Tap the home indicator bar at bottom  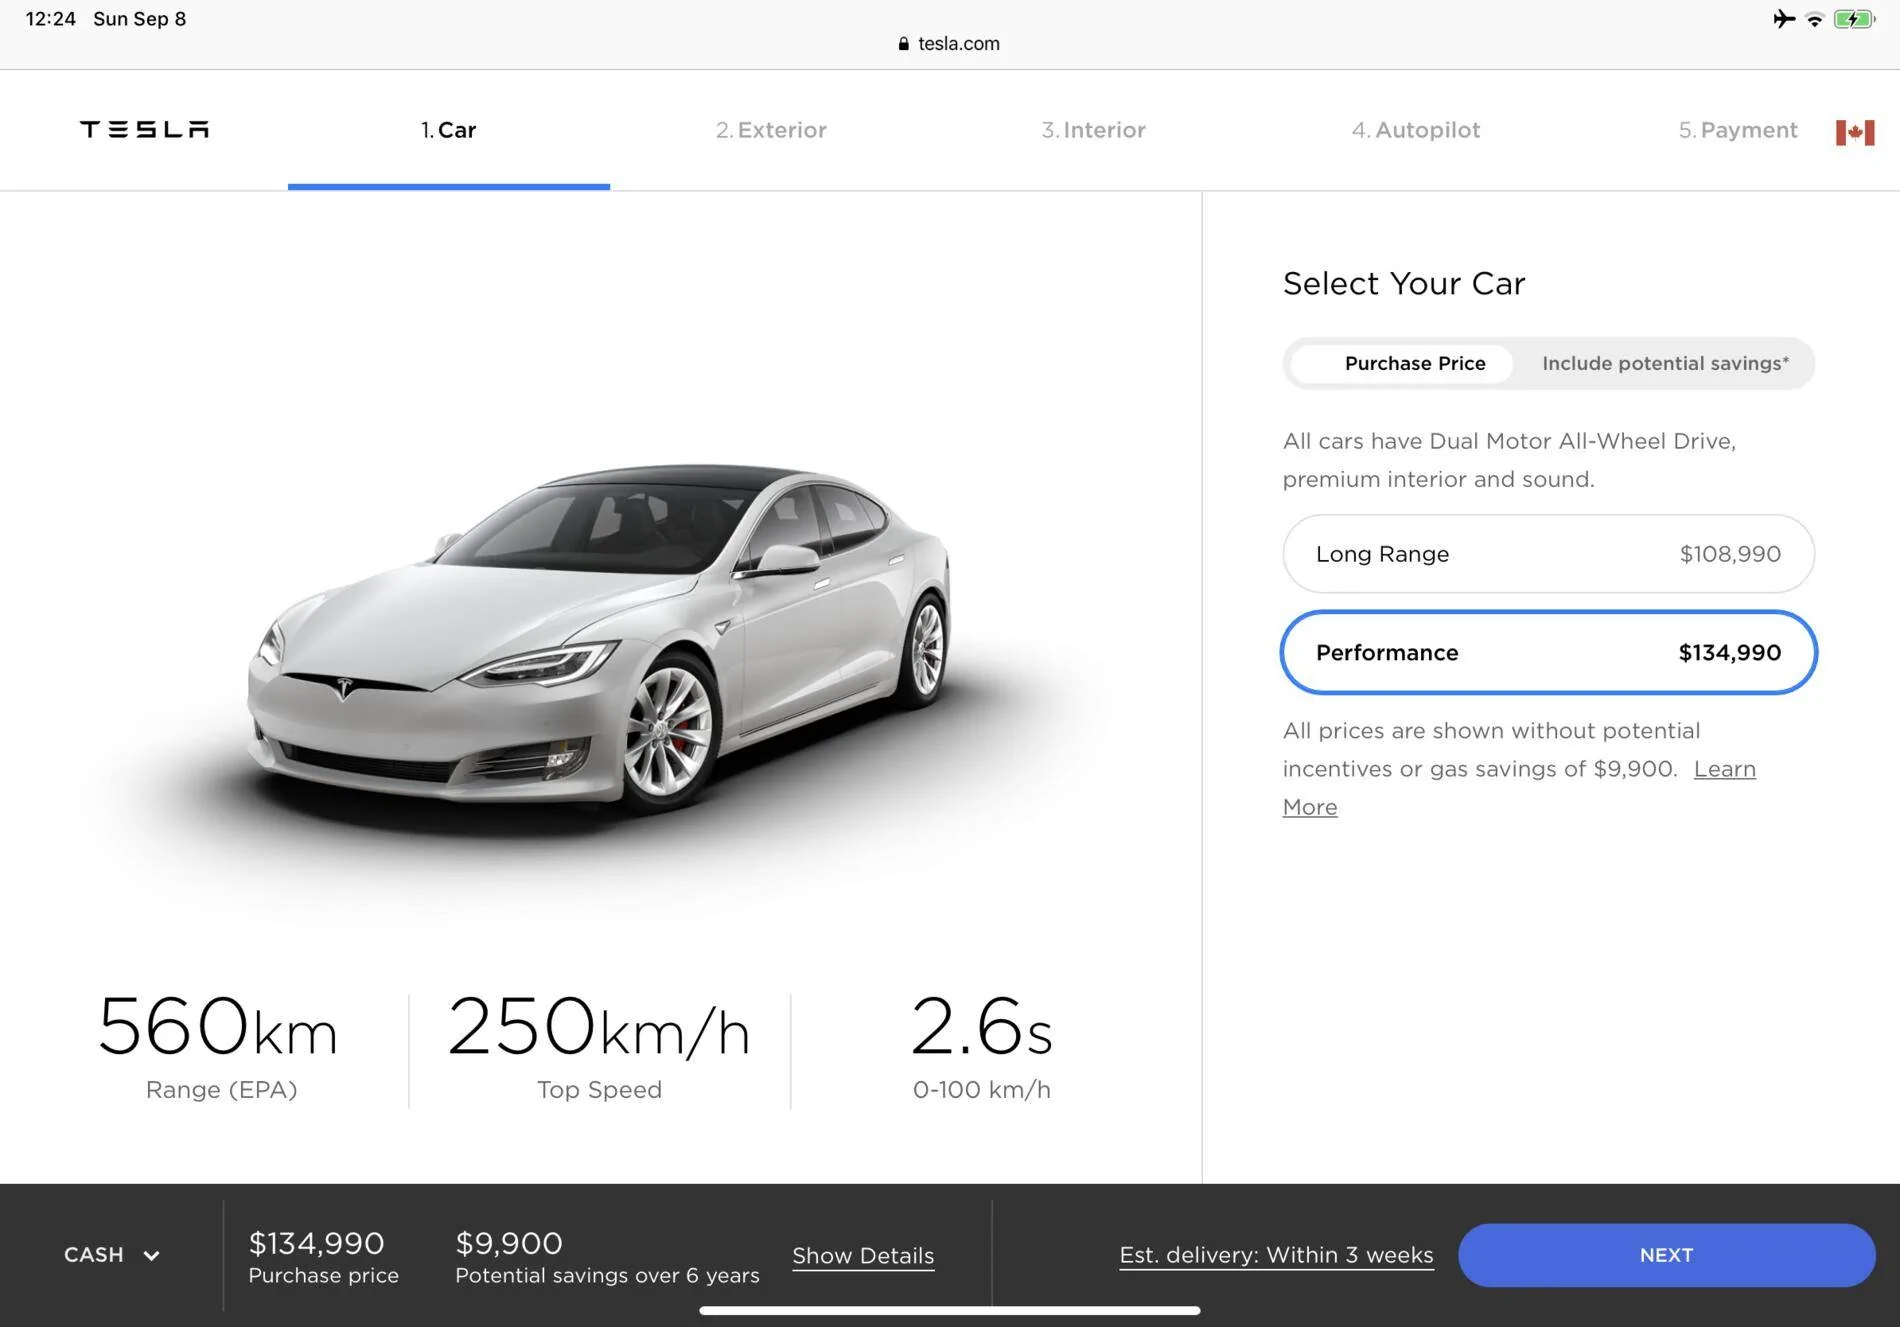pyautogui.click(x=949, y=1310)
